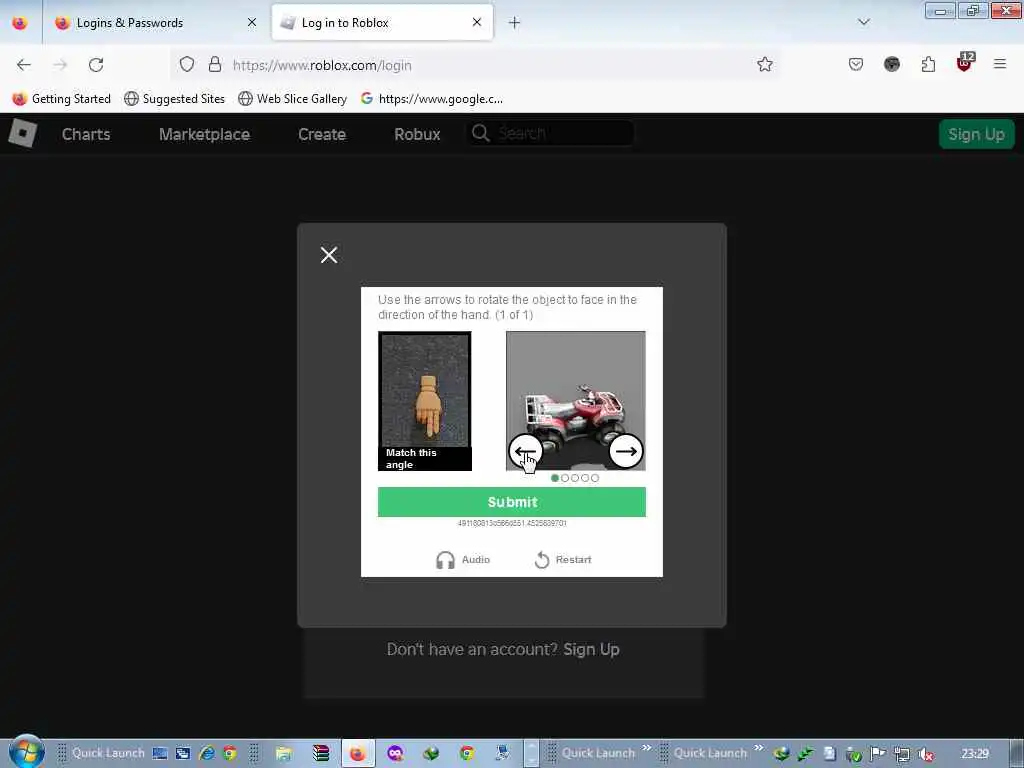Image resolution: width=1024 pixels, height=768 pixels.
Task: Open the tracking protection shield icon
Action: pyautogui.click(x=187, y=65)
